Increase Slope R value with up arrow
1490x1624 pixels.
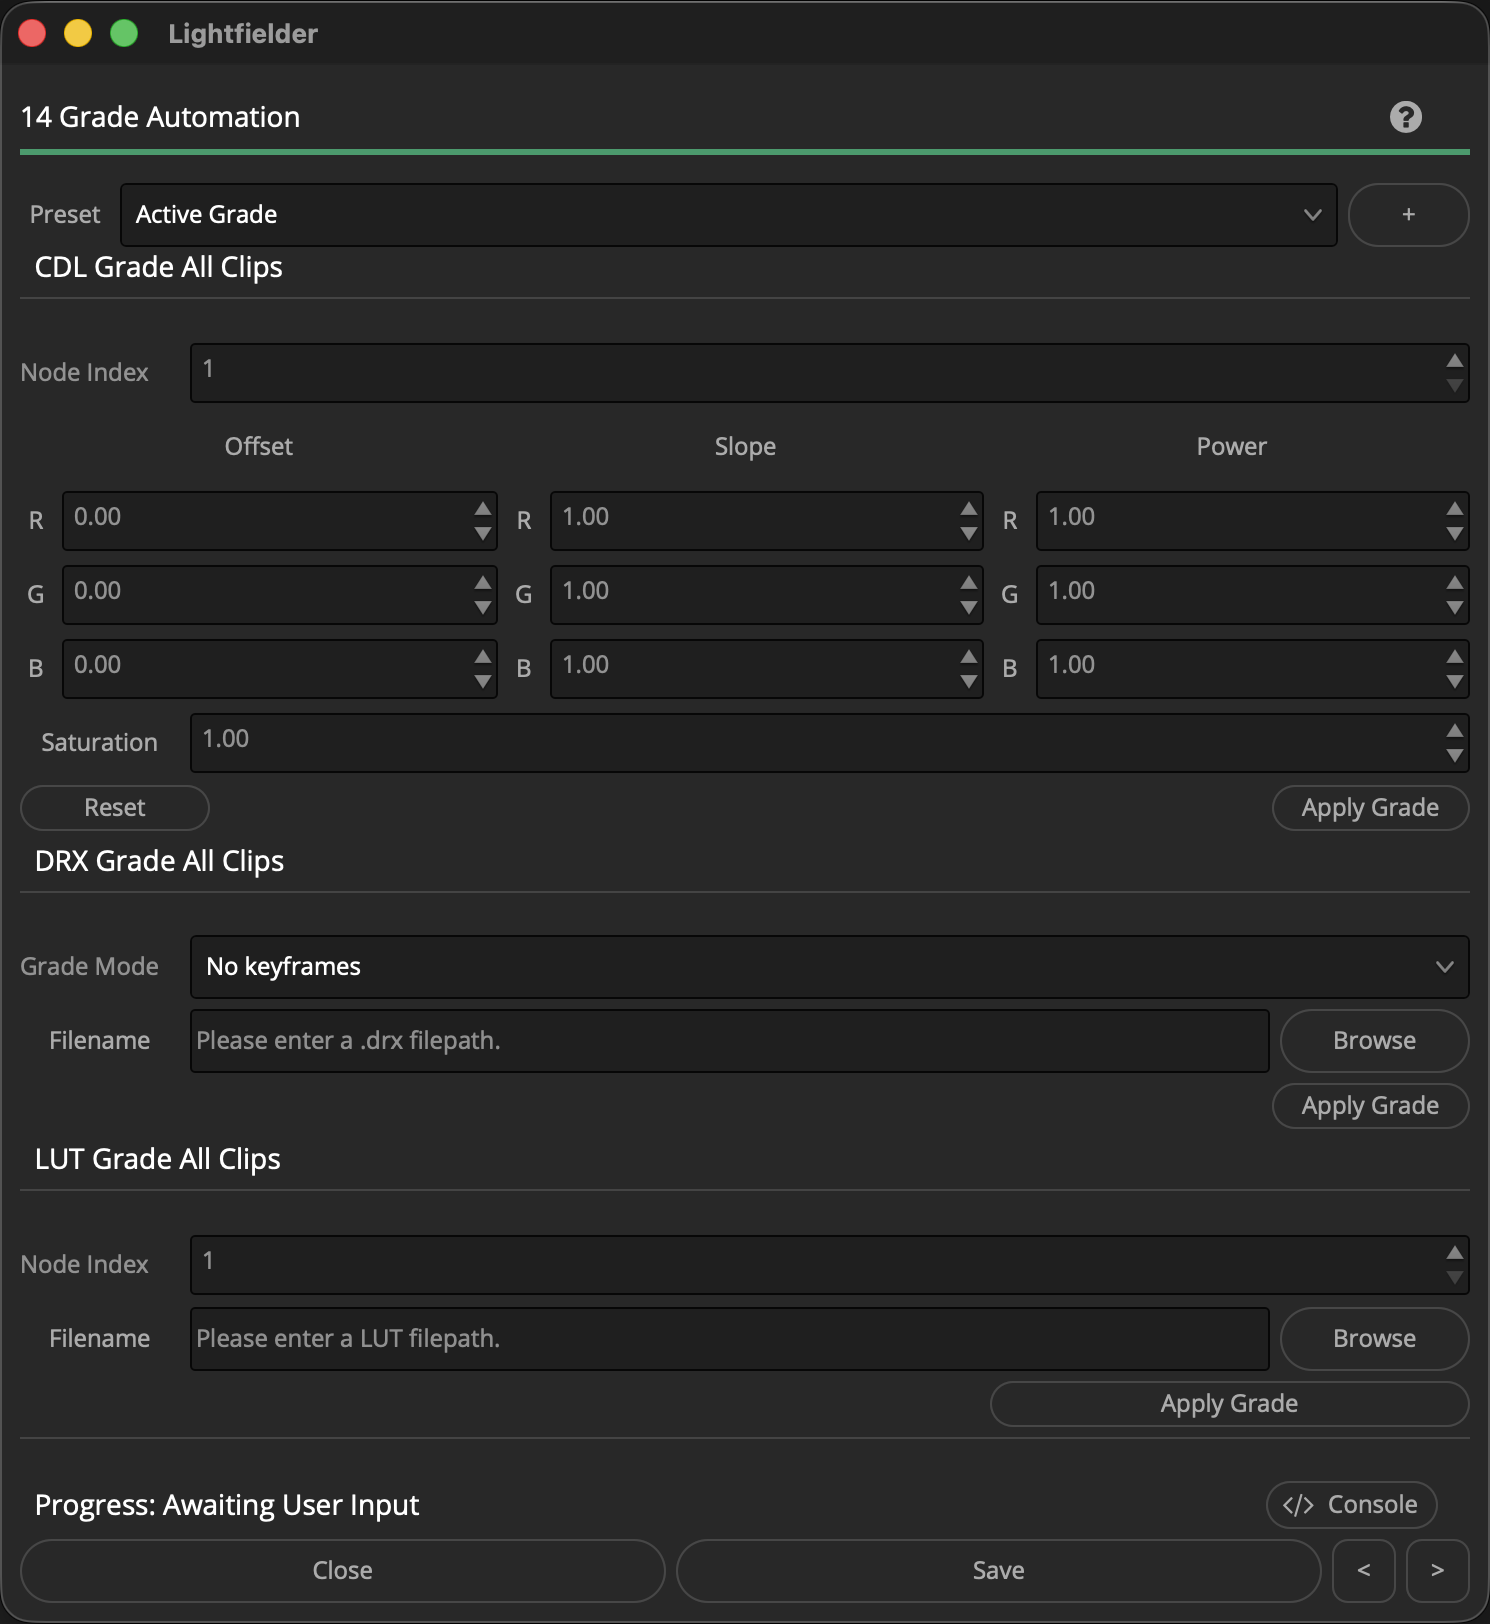pos(969,508)
